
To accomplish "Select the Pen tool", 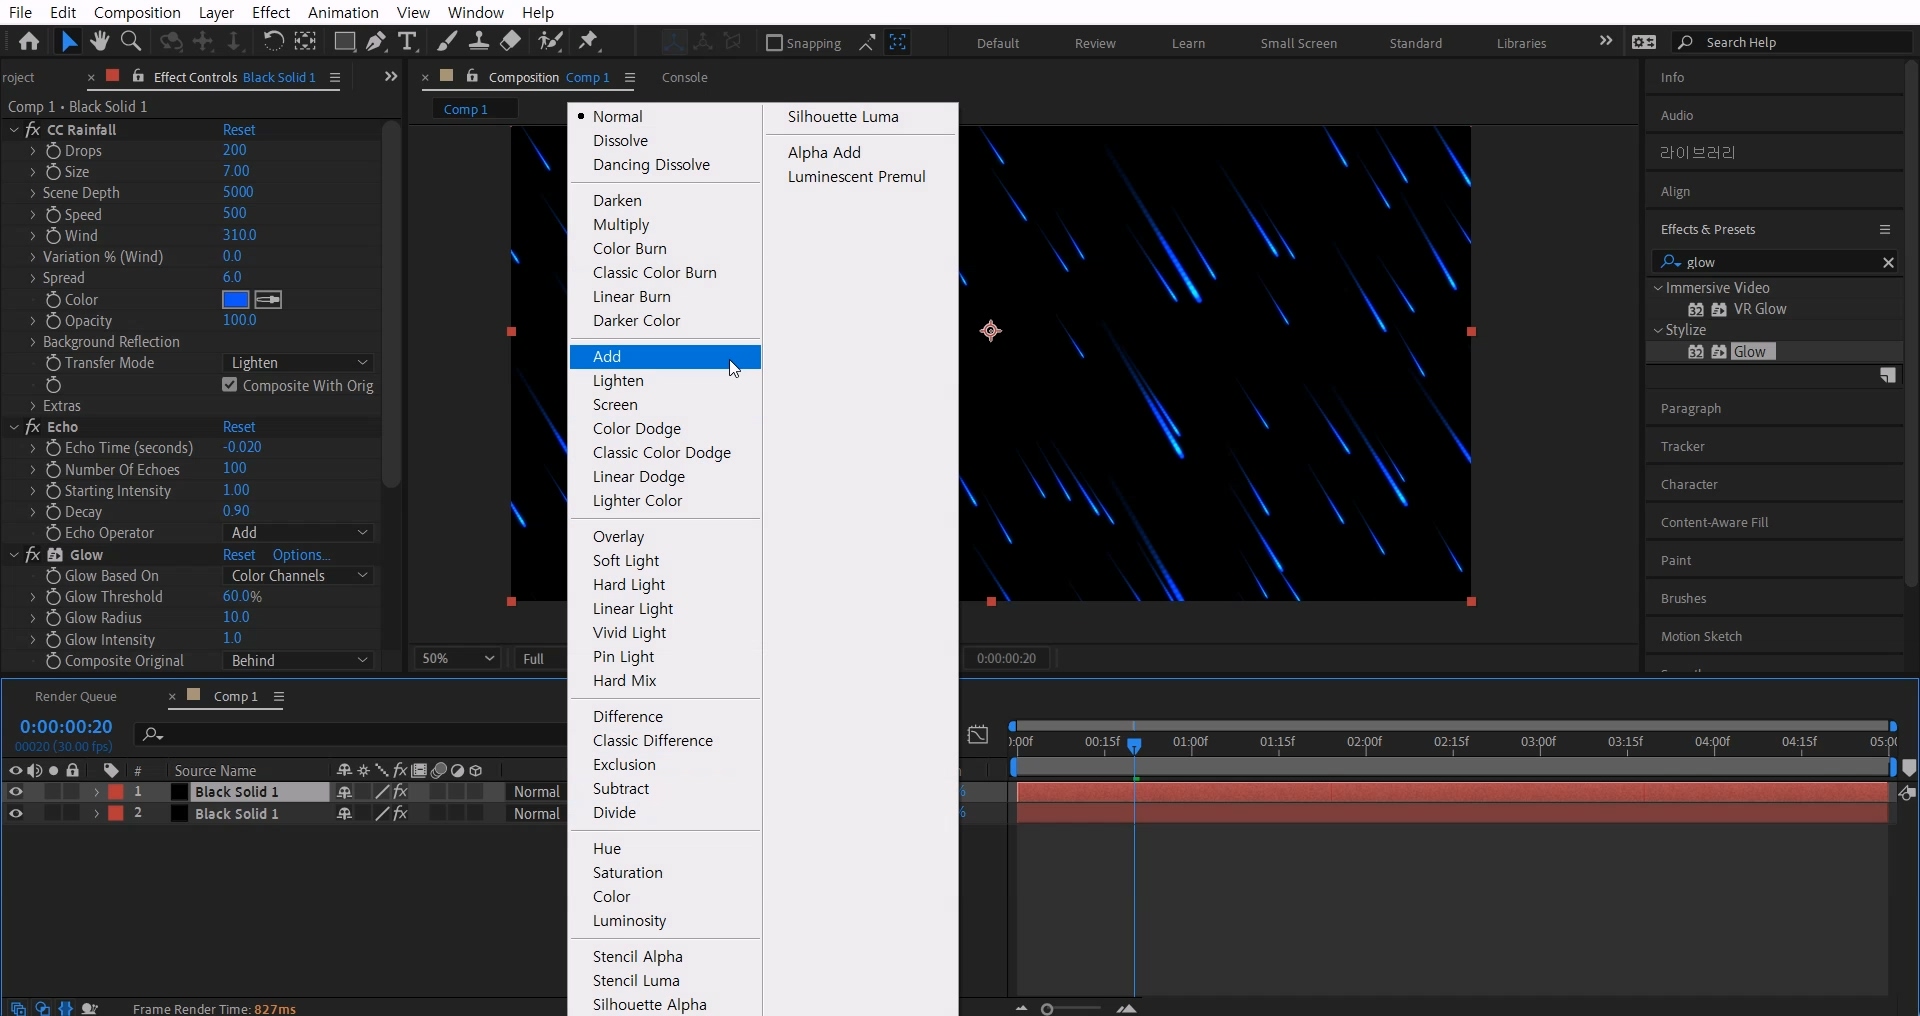I will [376, 42].
